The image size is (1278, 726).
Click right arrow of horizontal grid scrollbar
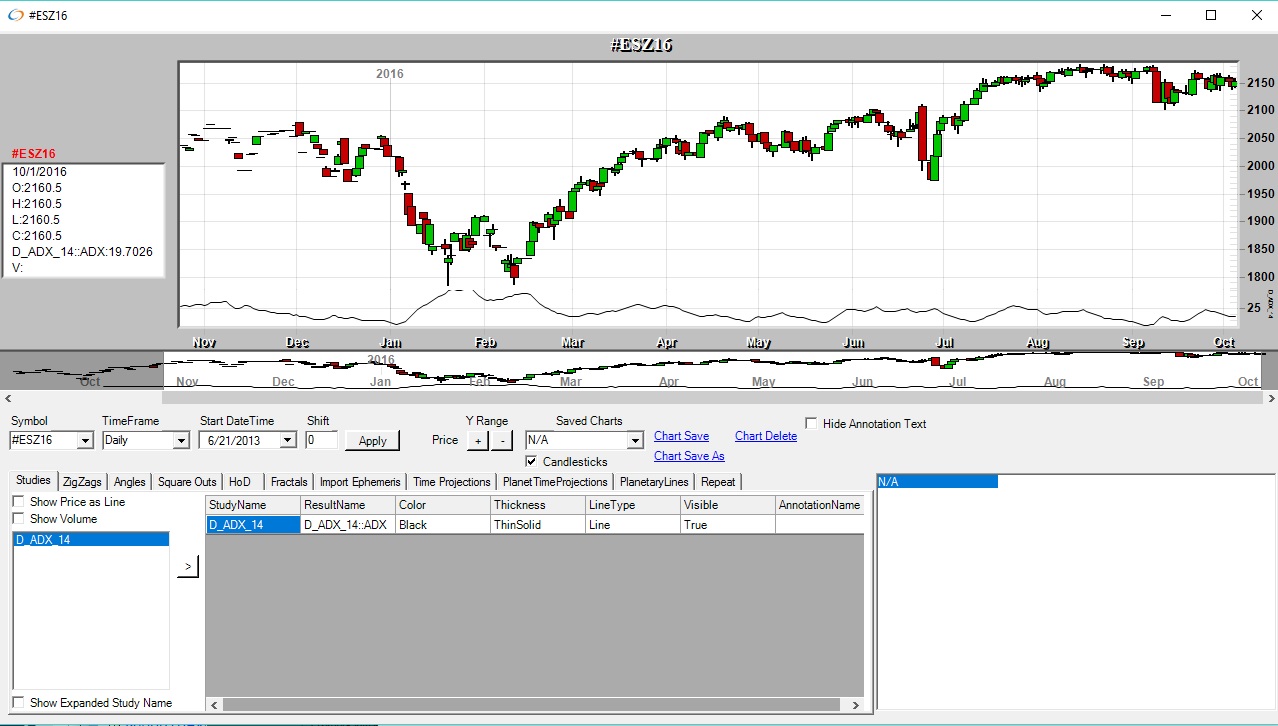(855, 705)
